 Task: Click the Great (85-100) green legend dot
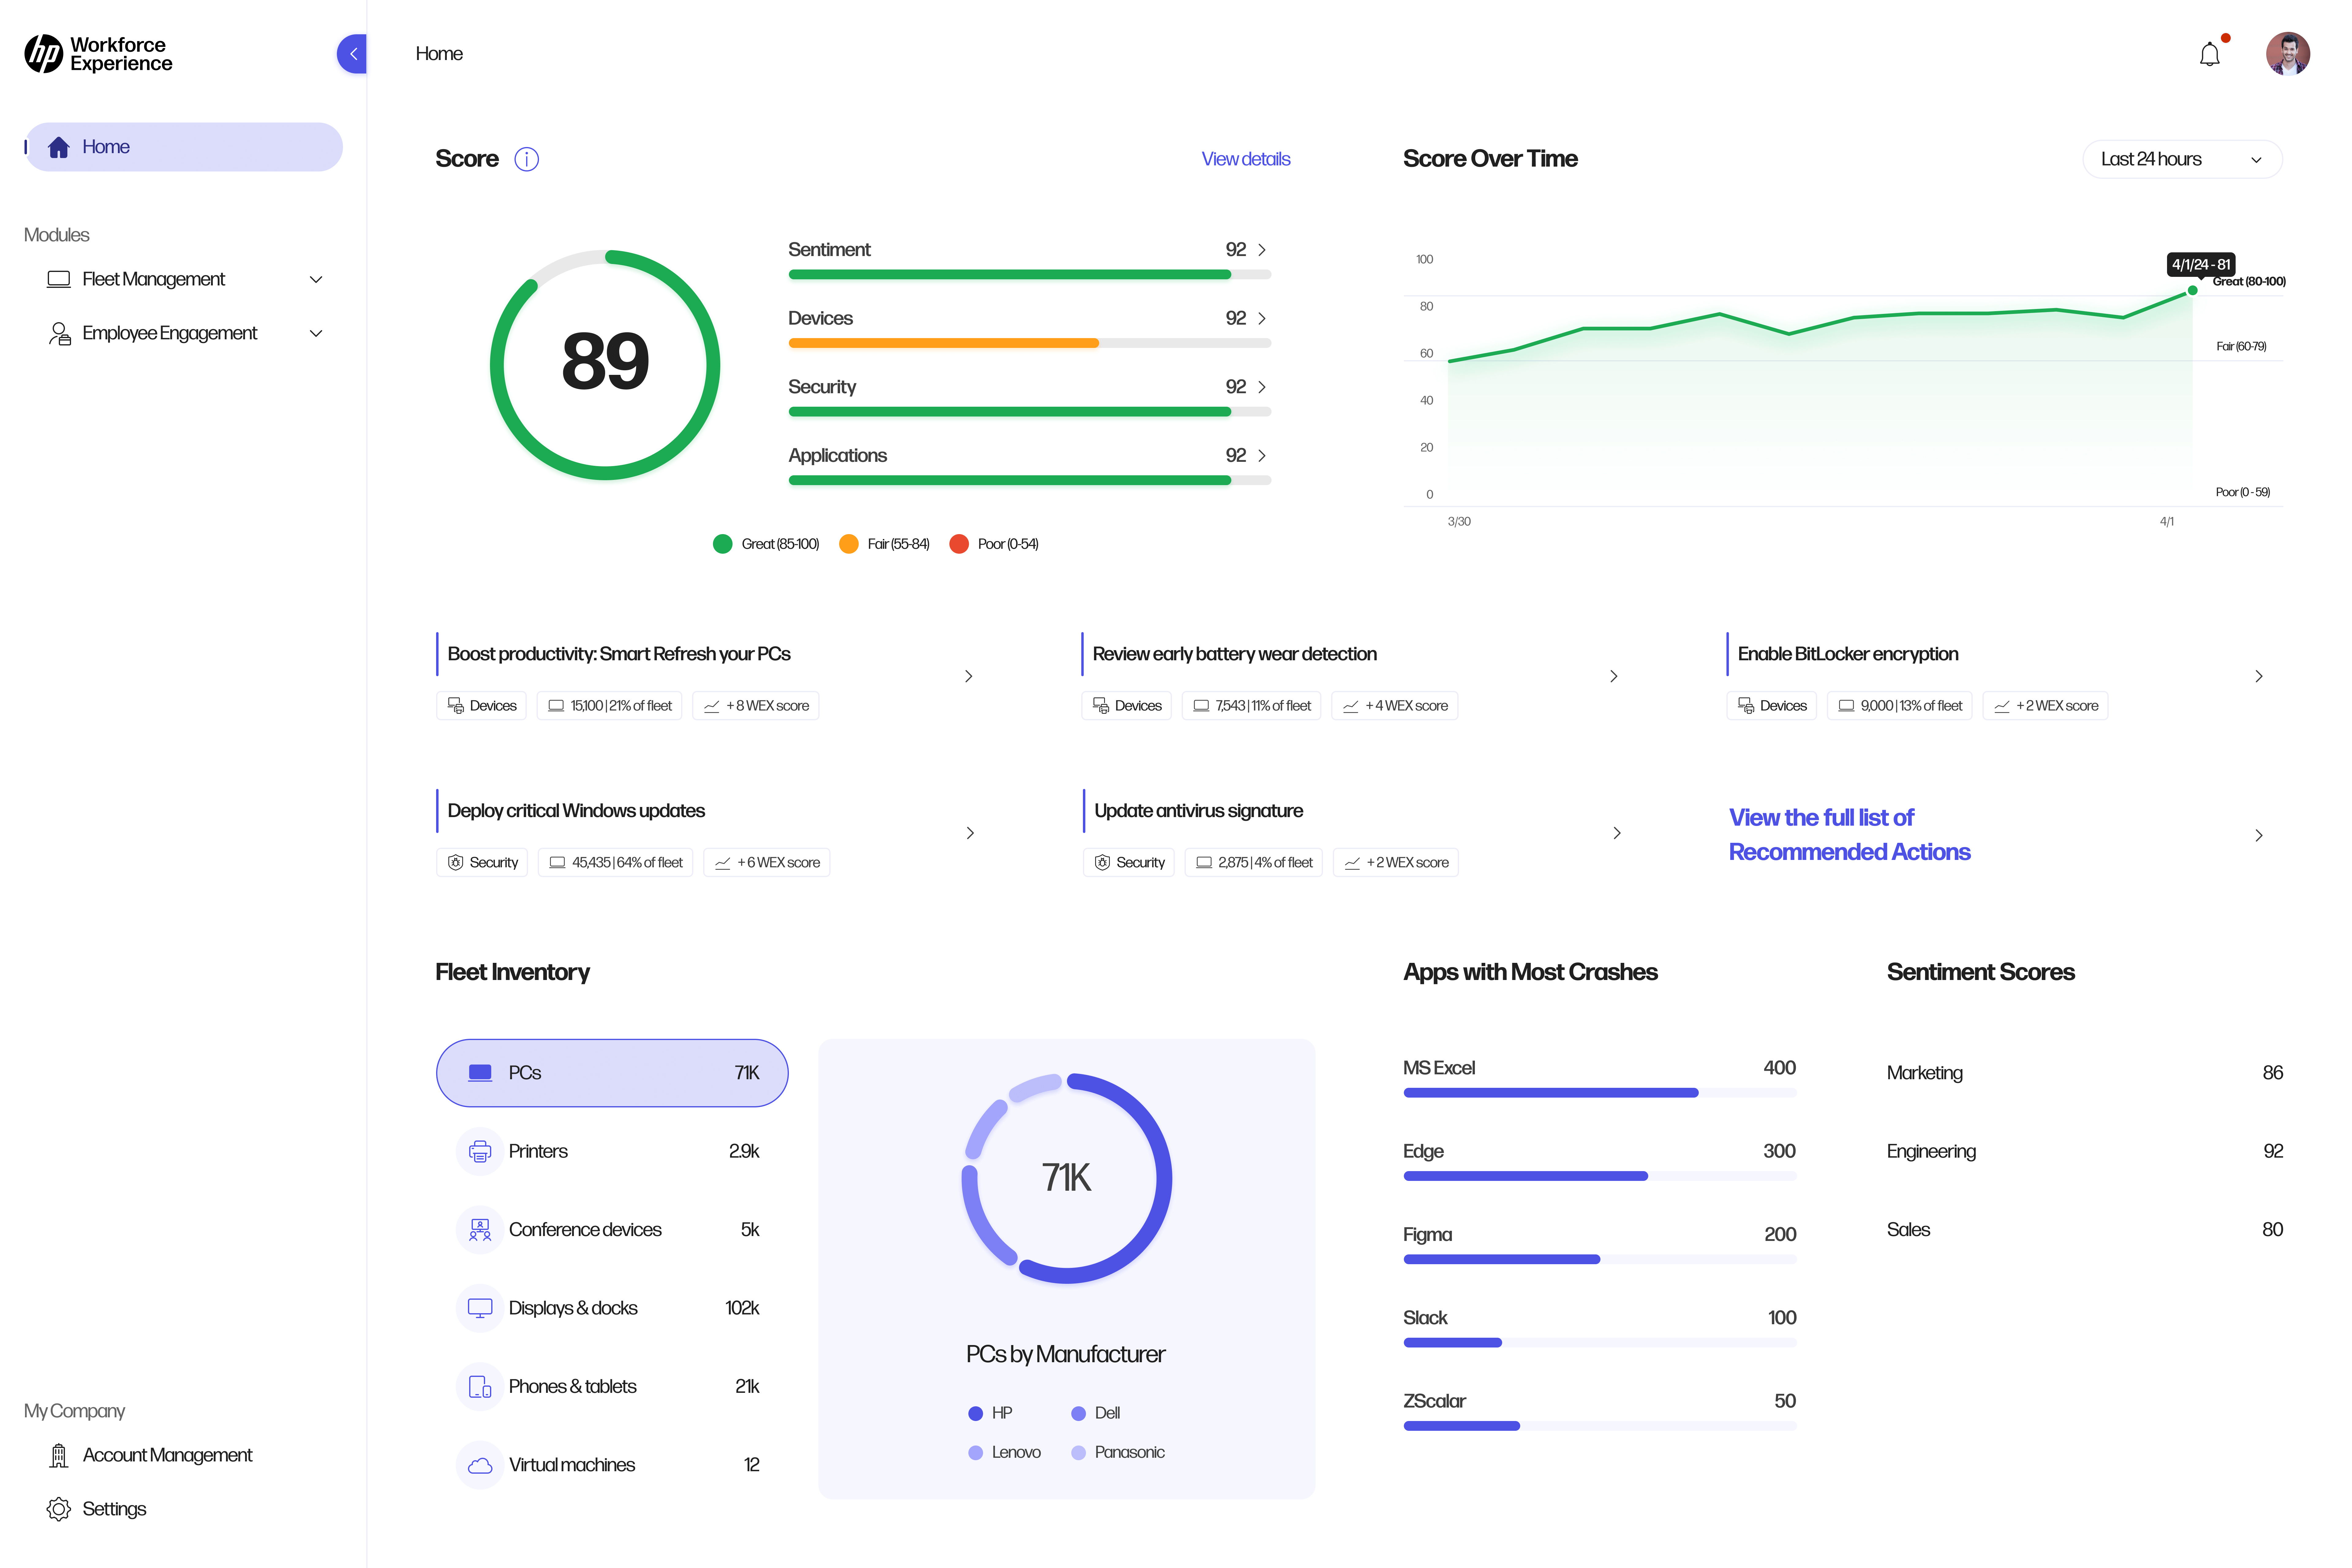(x=723, y=544)
